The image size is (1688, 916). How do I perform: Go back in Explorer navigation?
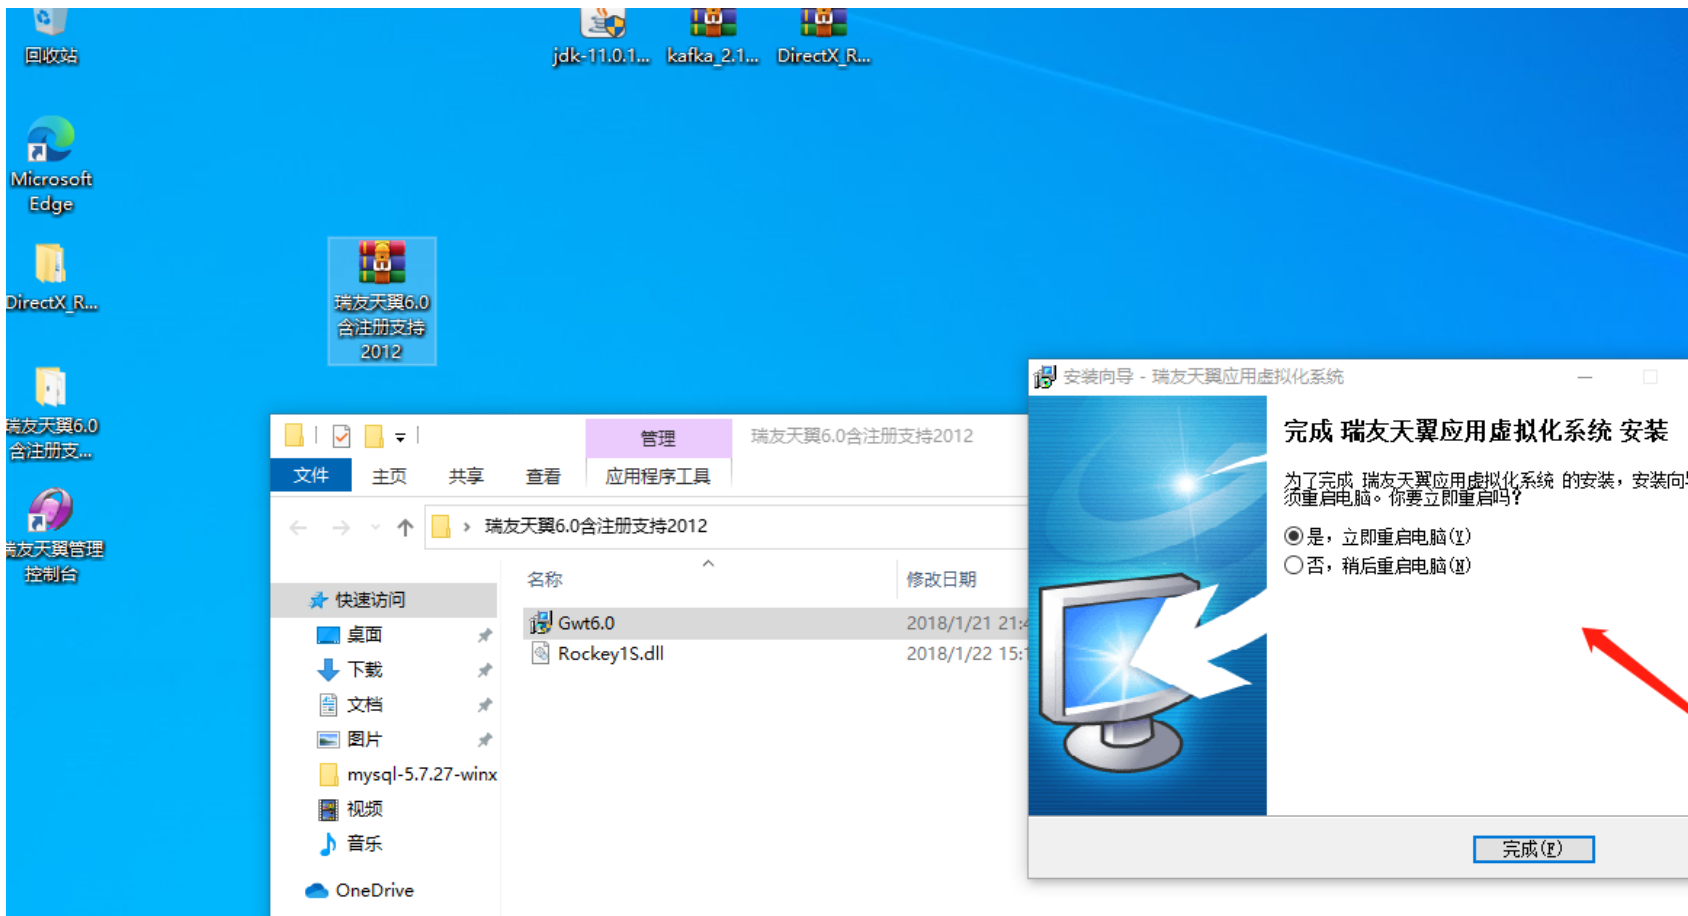click(x=298, y=527)
